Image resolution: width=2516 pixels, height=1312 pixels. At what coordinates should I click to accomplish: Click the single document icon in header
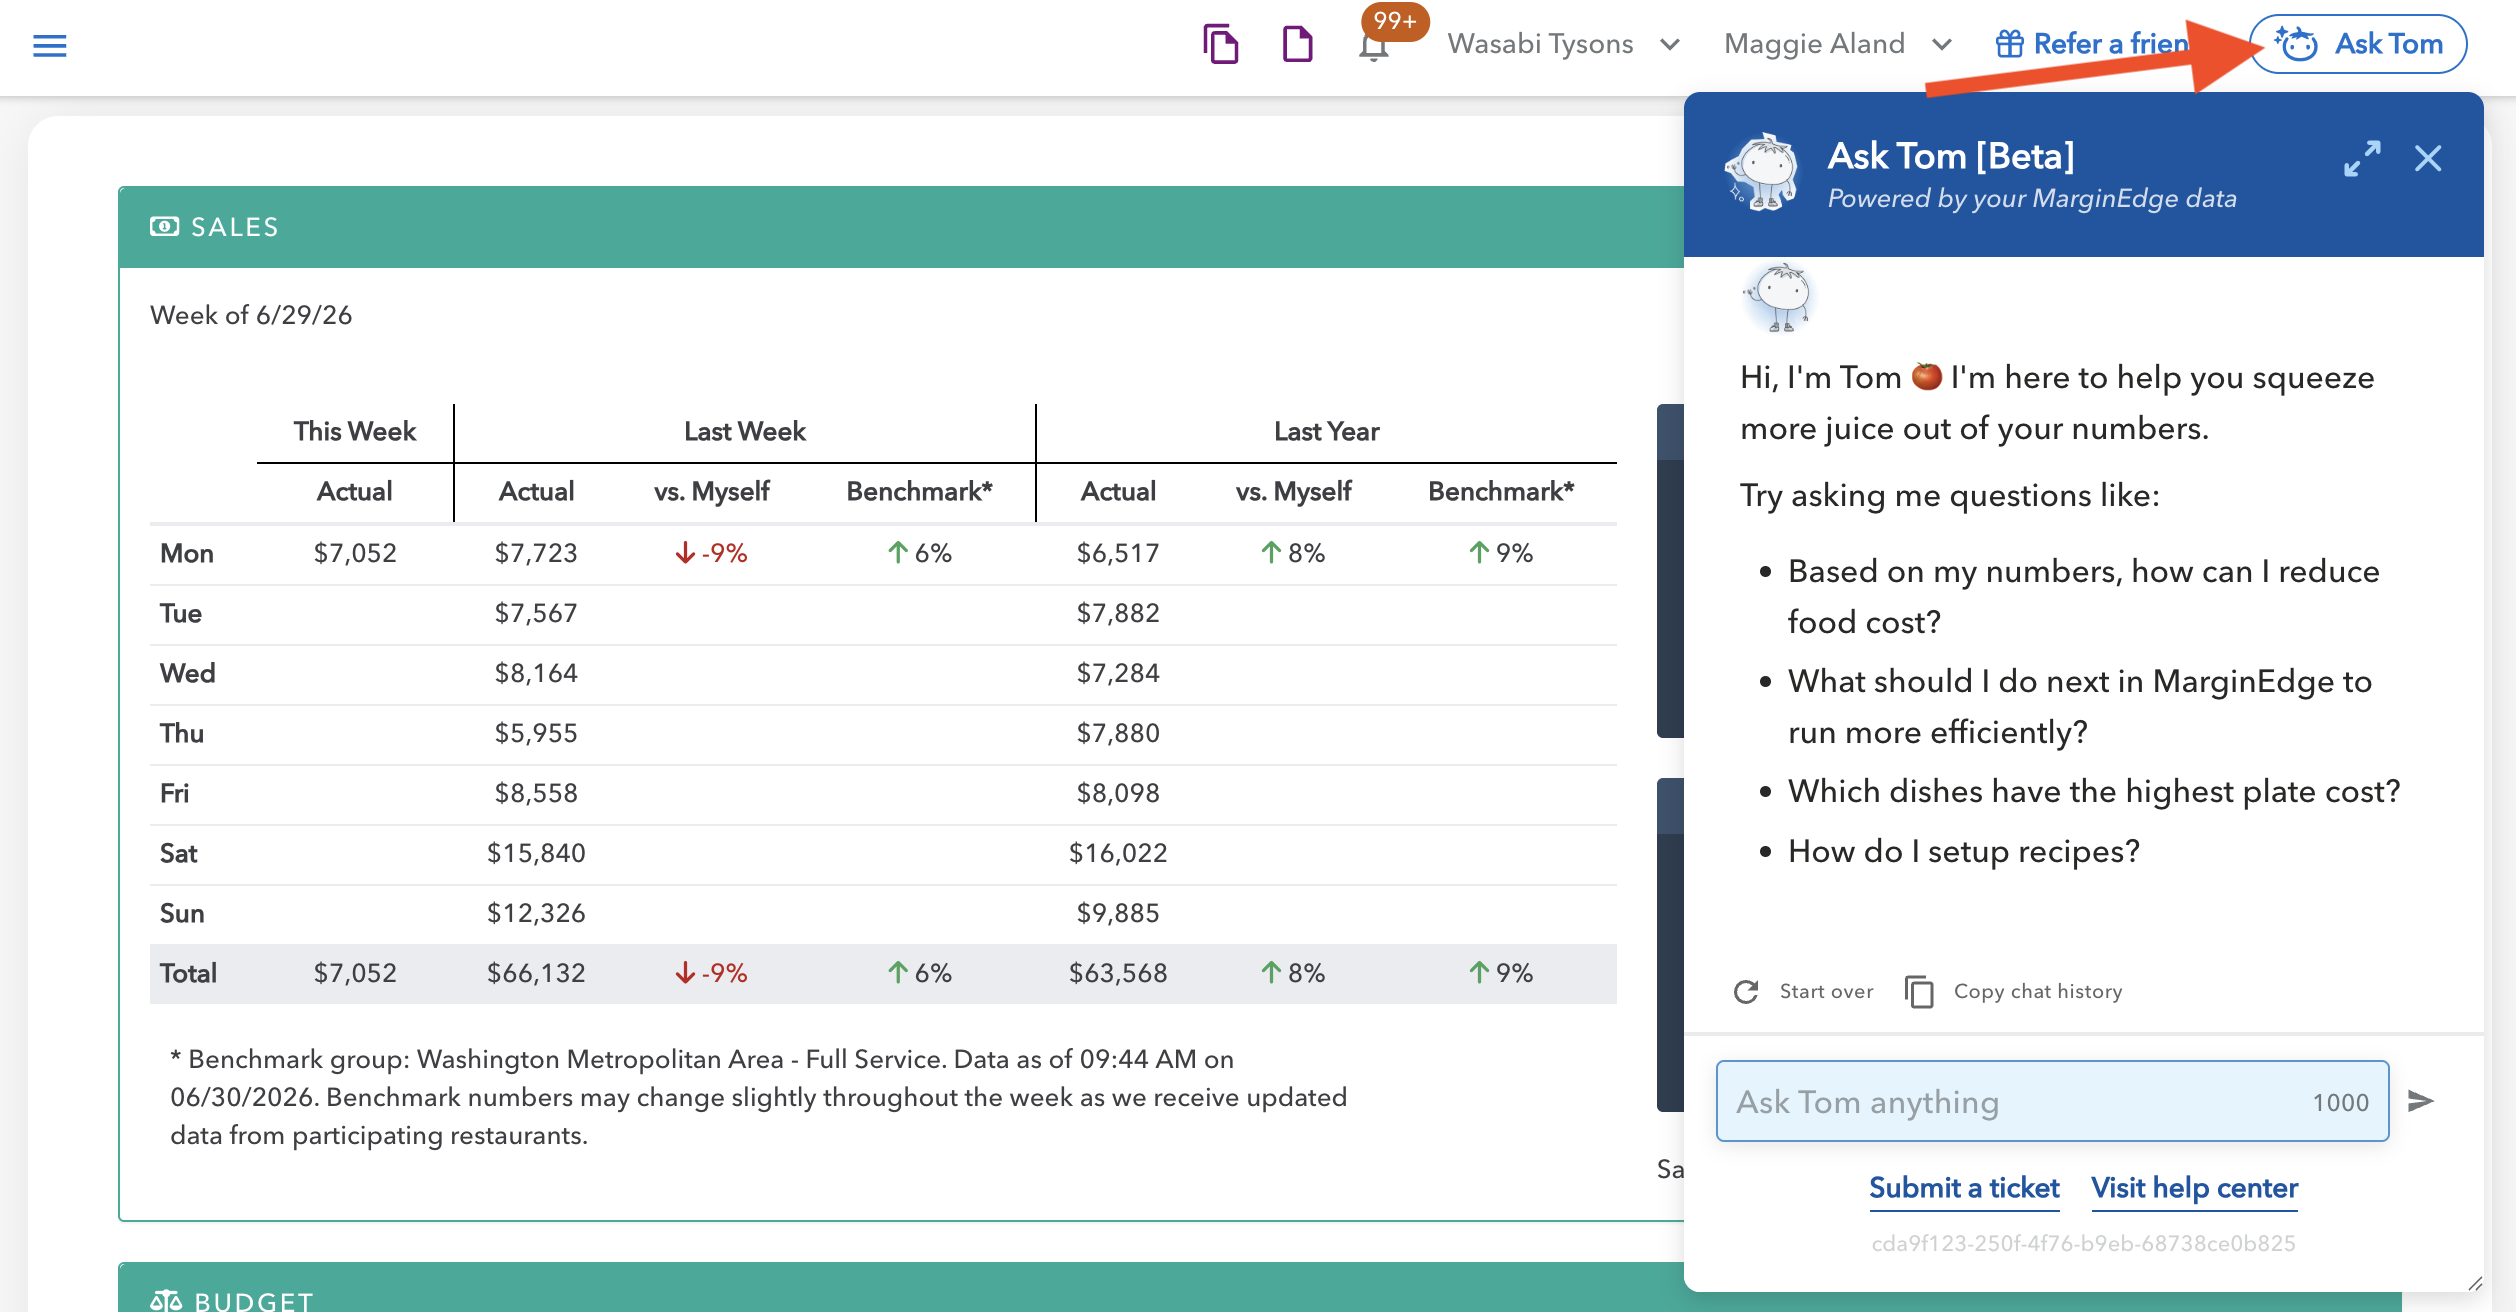coord(1297,45)
